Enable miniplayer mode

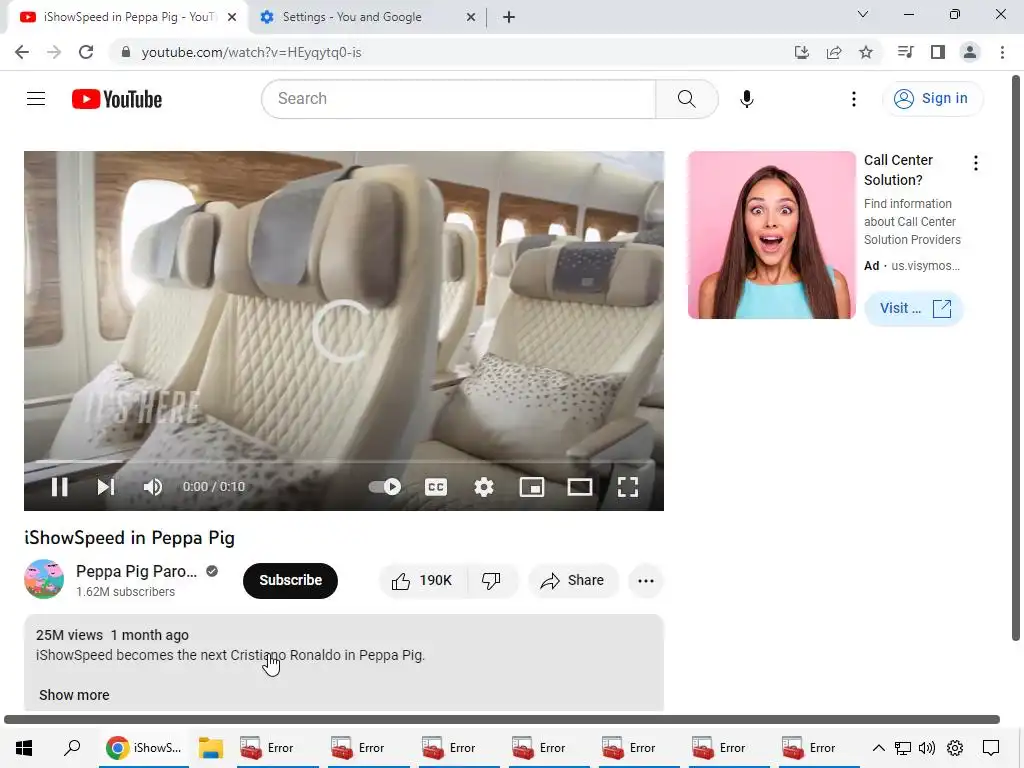coord(532,487)
